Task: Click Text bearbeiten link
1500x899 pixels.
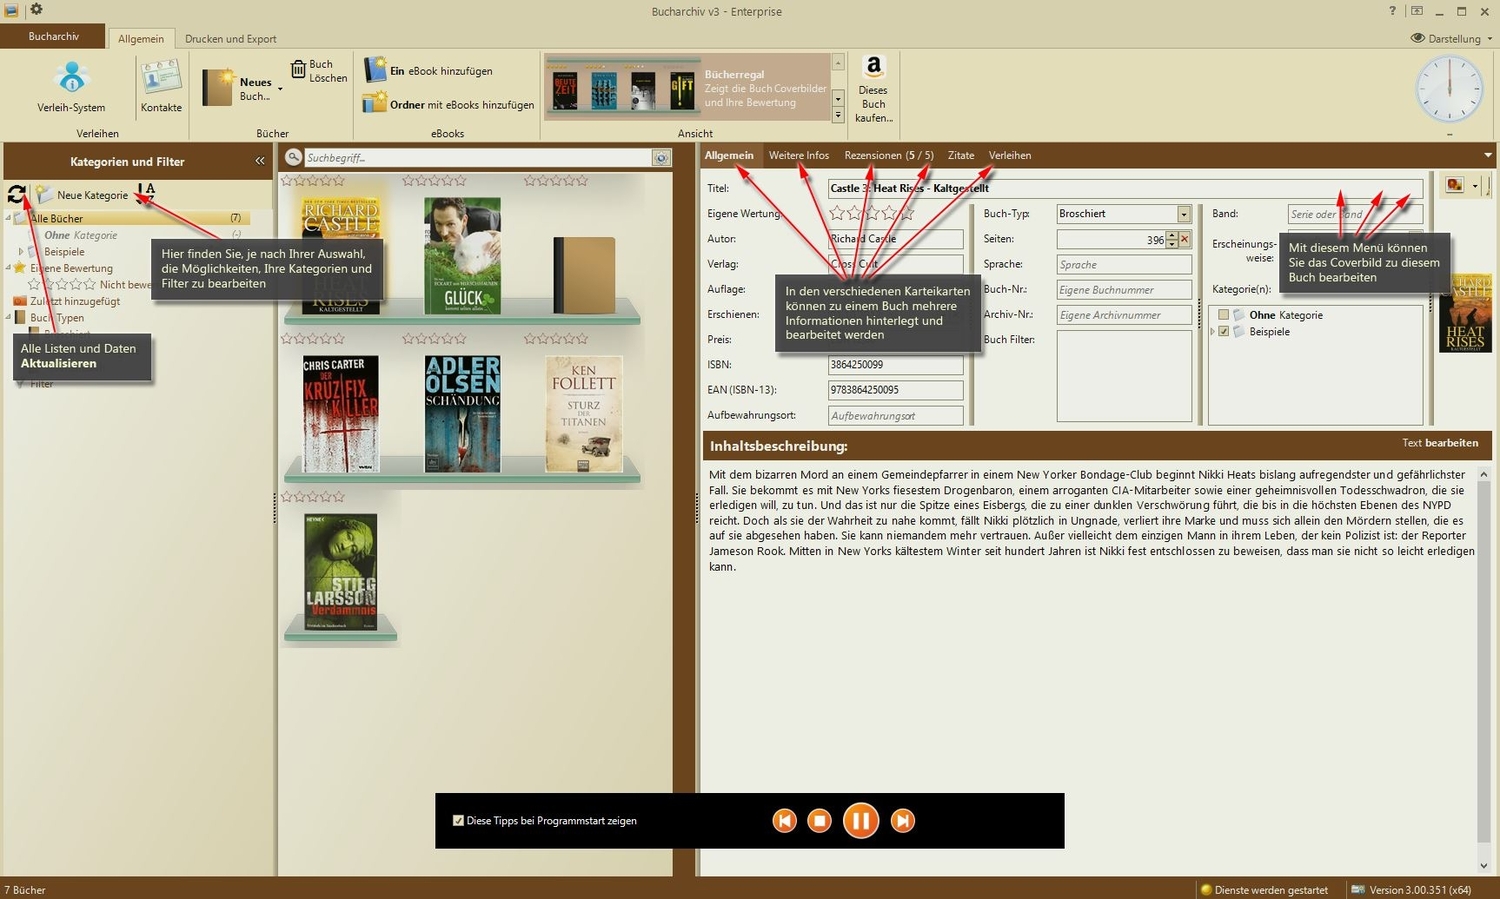Action: [x=1440, y=443]
